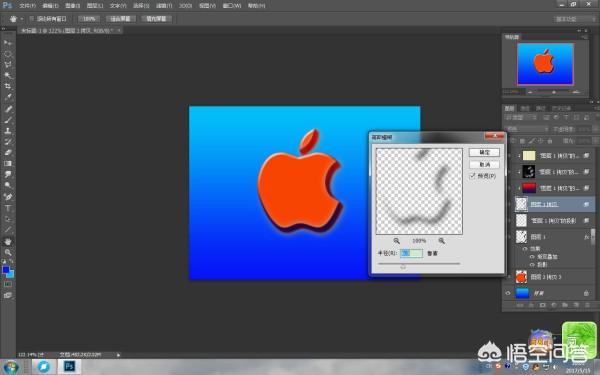
Task: Zoom out in Gaussian Blur preview
Action: point(396,241)
